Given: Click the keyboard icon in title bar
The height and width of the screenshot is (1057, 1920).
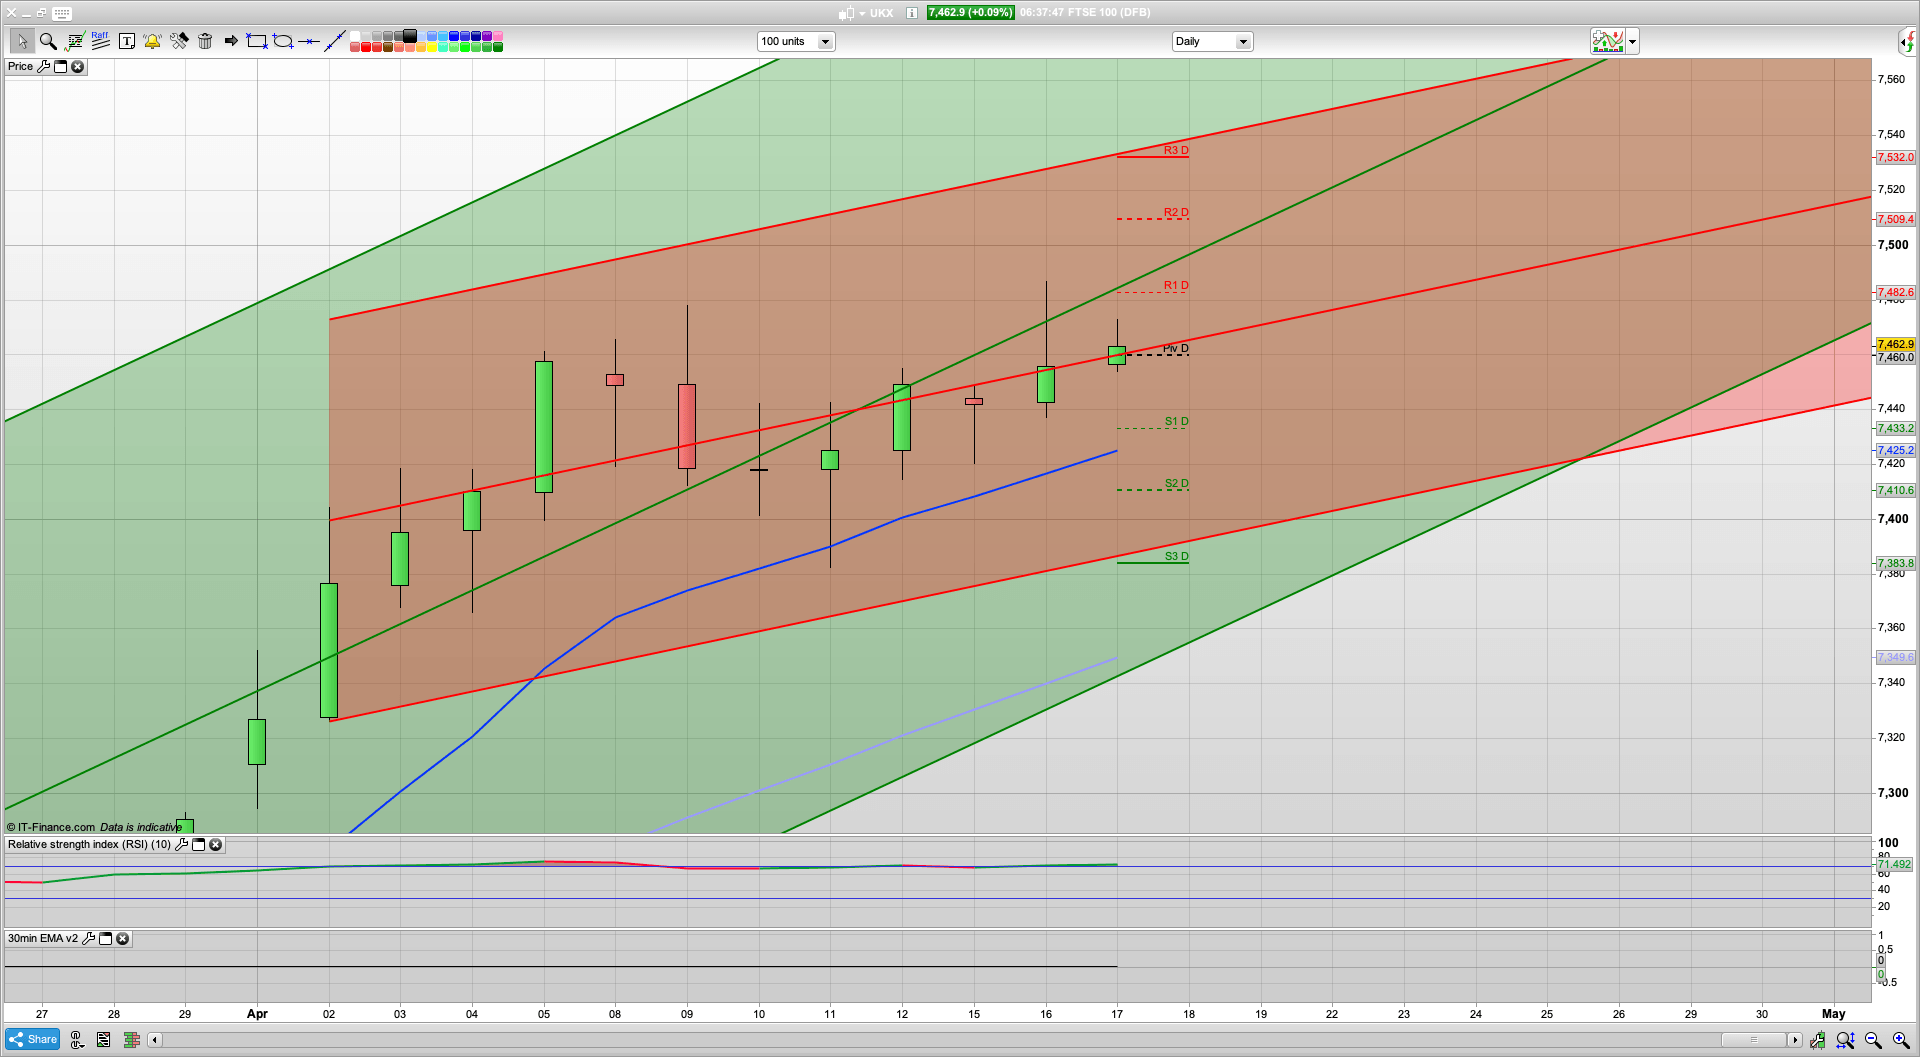Looking at the screenshot, I should pos(62,13).
